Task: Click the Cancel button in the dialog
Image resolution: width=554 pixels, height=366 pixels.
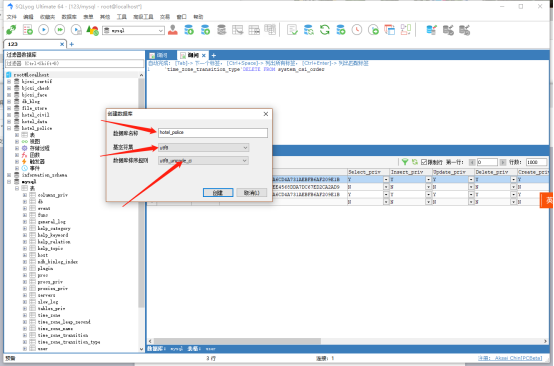Action: 252,193
